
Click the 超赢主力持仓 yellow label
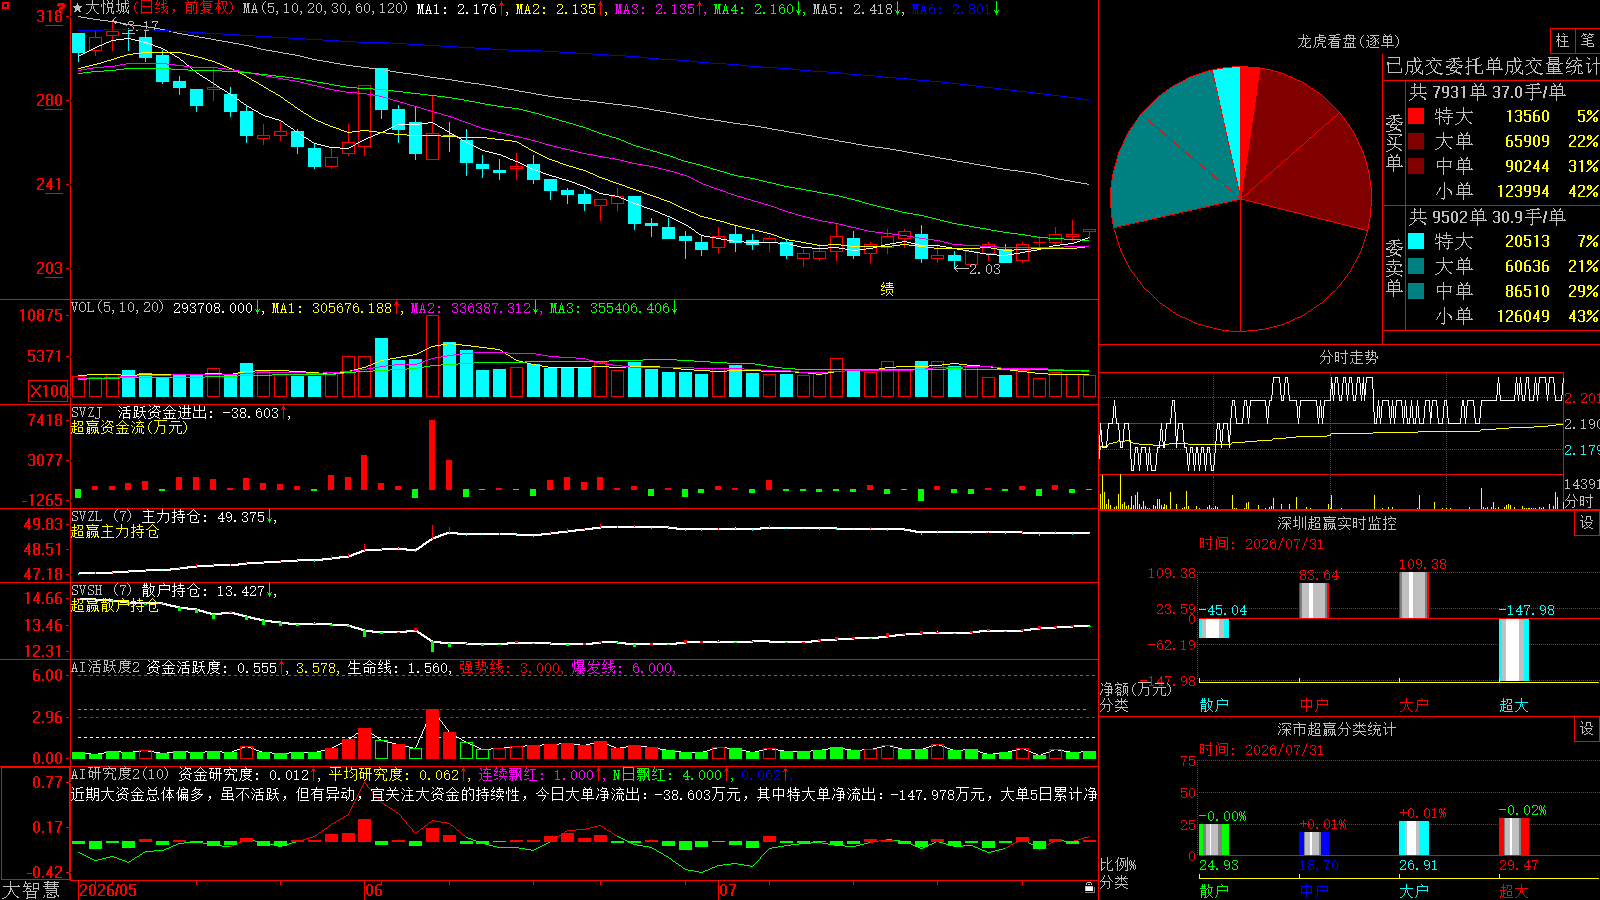coord(115,531)
